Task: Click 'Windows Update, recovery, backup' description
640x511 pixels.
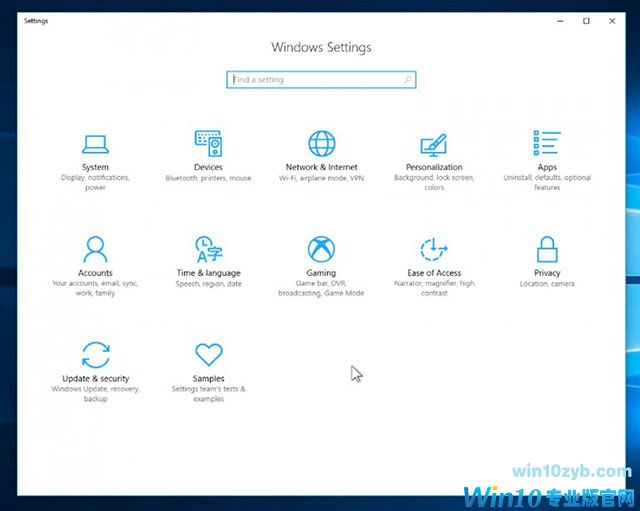Action: [96, 393]
